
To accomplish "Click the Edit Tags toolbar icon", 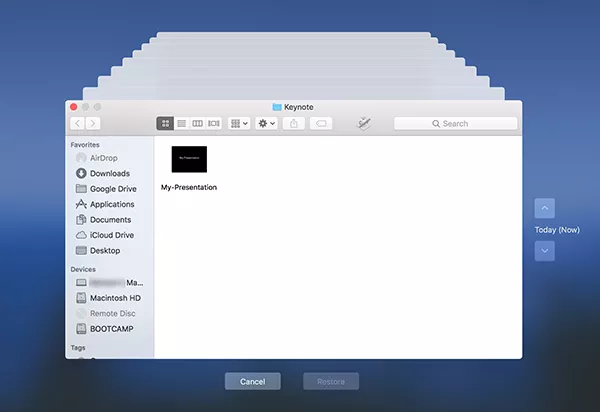I will point(321,123).
